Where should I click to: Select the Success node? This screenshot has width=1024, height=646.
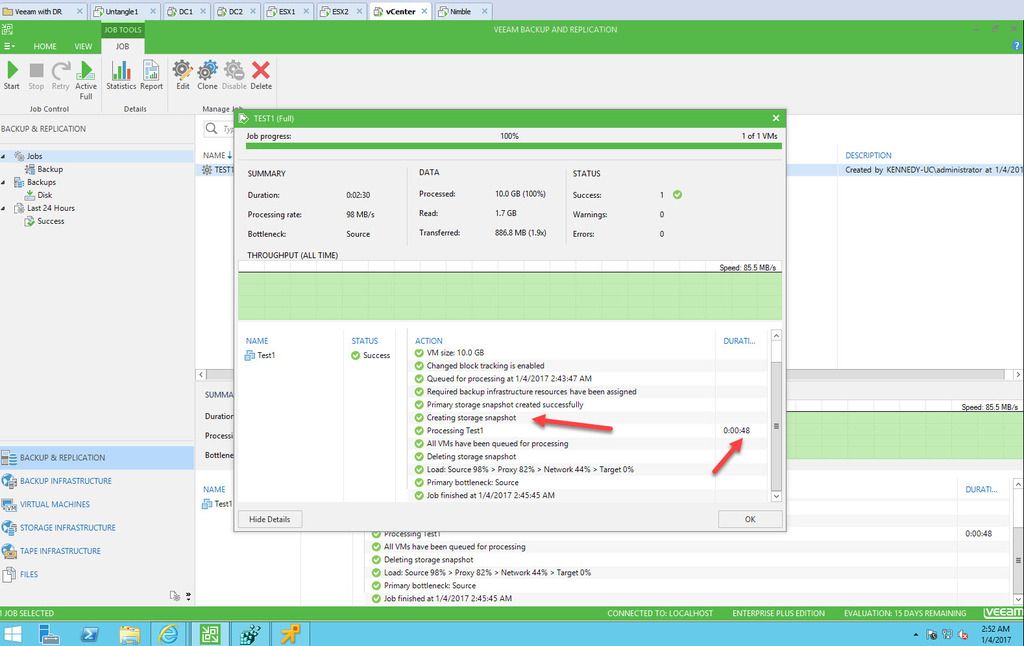click(50, 221)
